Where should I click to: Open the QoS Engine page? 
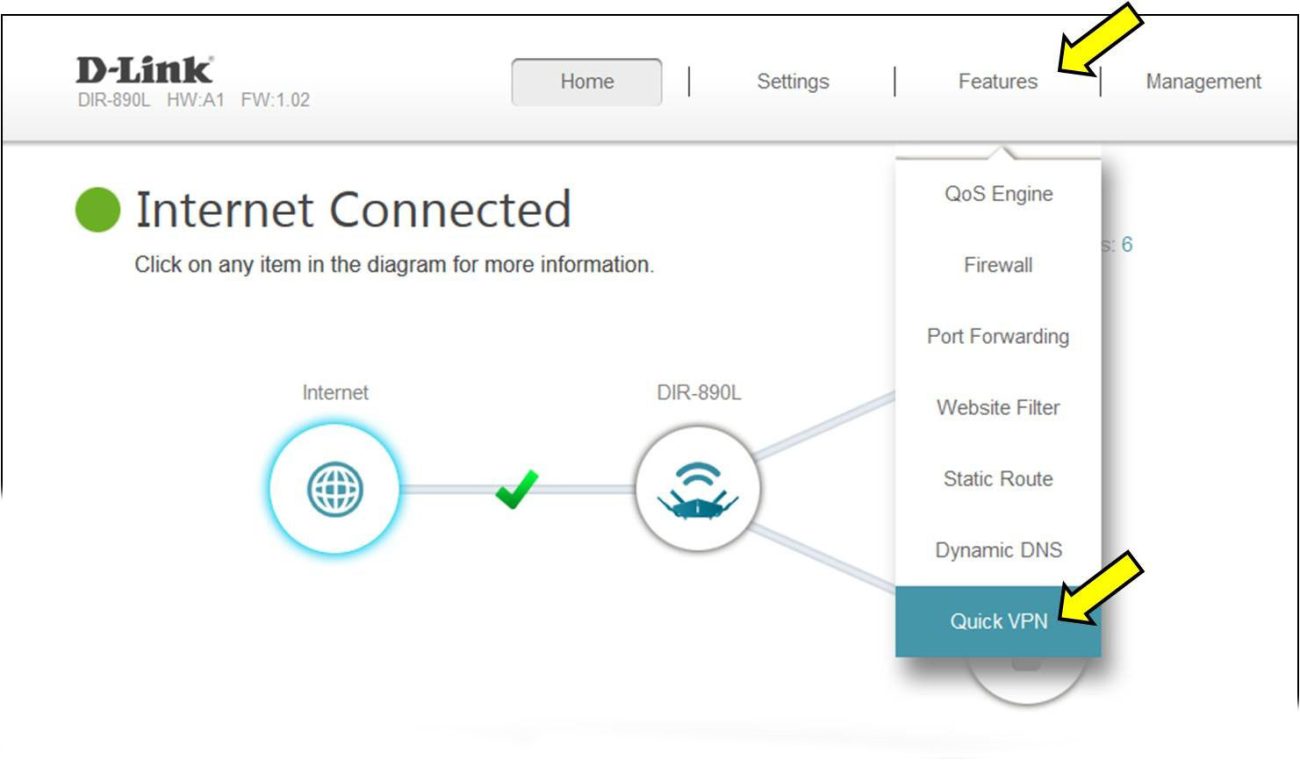pos(997,194)
